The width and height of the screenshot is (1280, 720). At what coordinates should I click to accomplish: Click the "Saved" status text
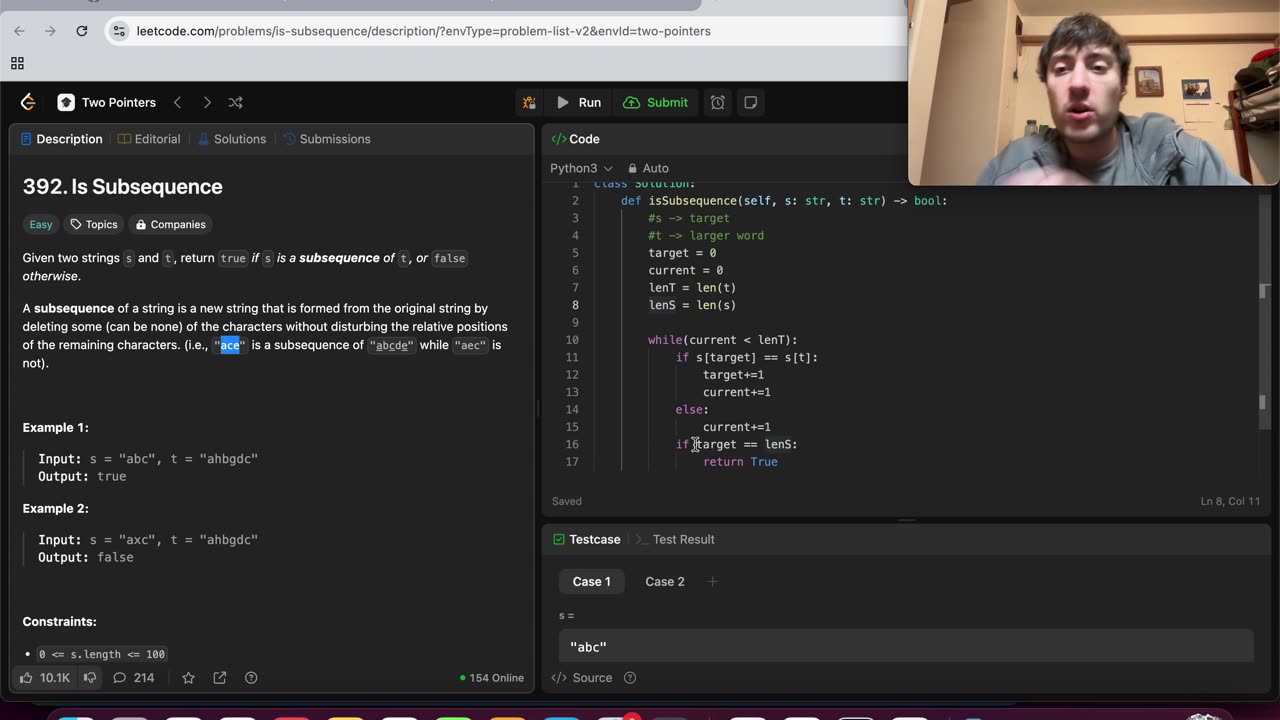tap(567, 501)
